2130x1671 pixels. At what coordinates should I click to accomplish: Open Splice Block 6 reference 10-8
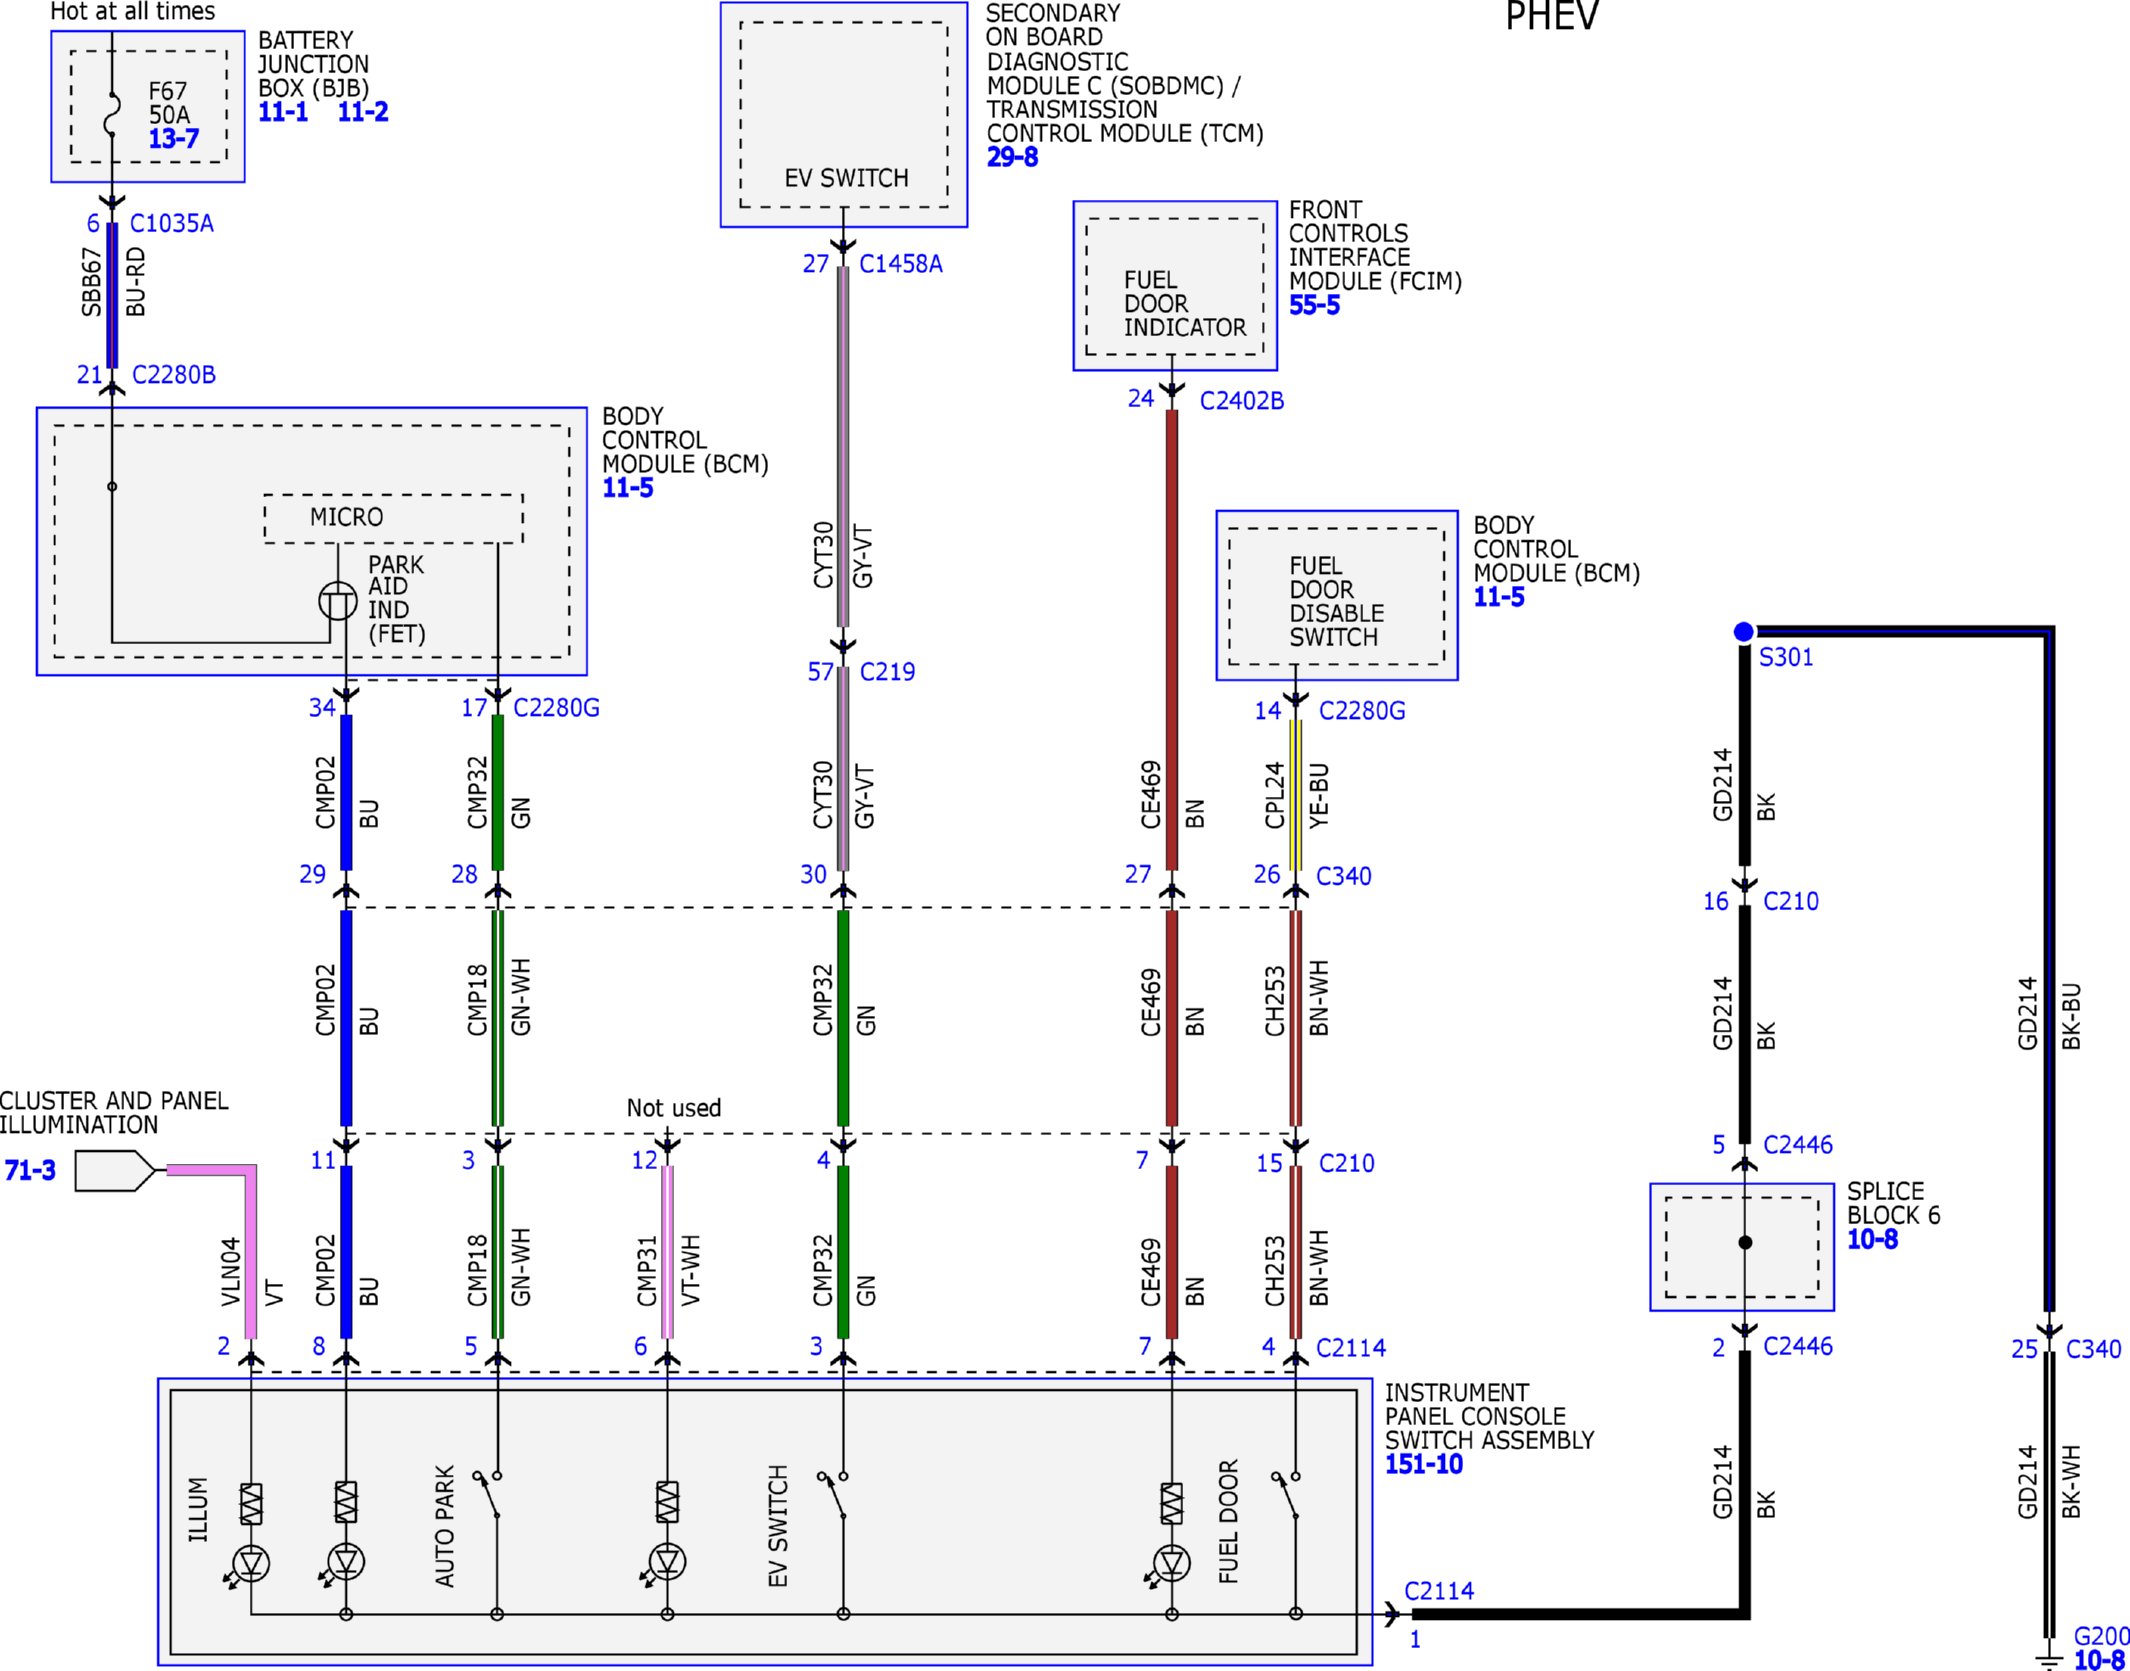1872,1239
